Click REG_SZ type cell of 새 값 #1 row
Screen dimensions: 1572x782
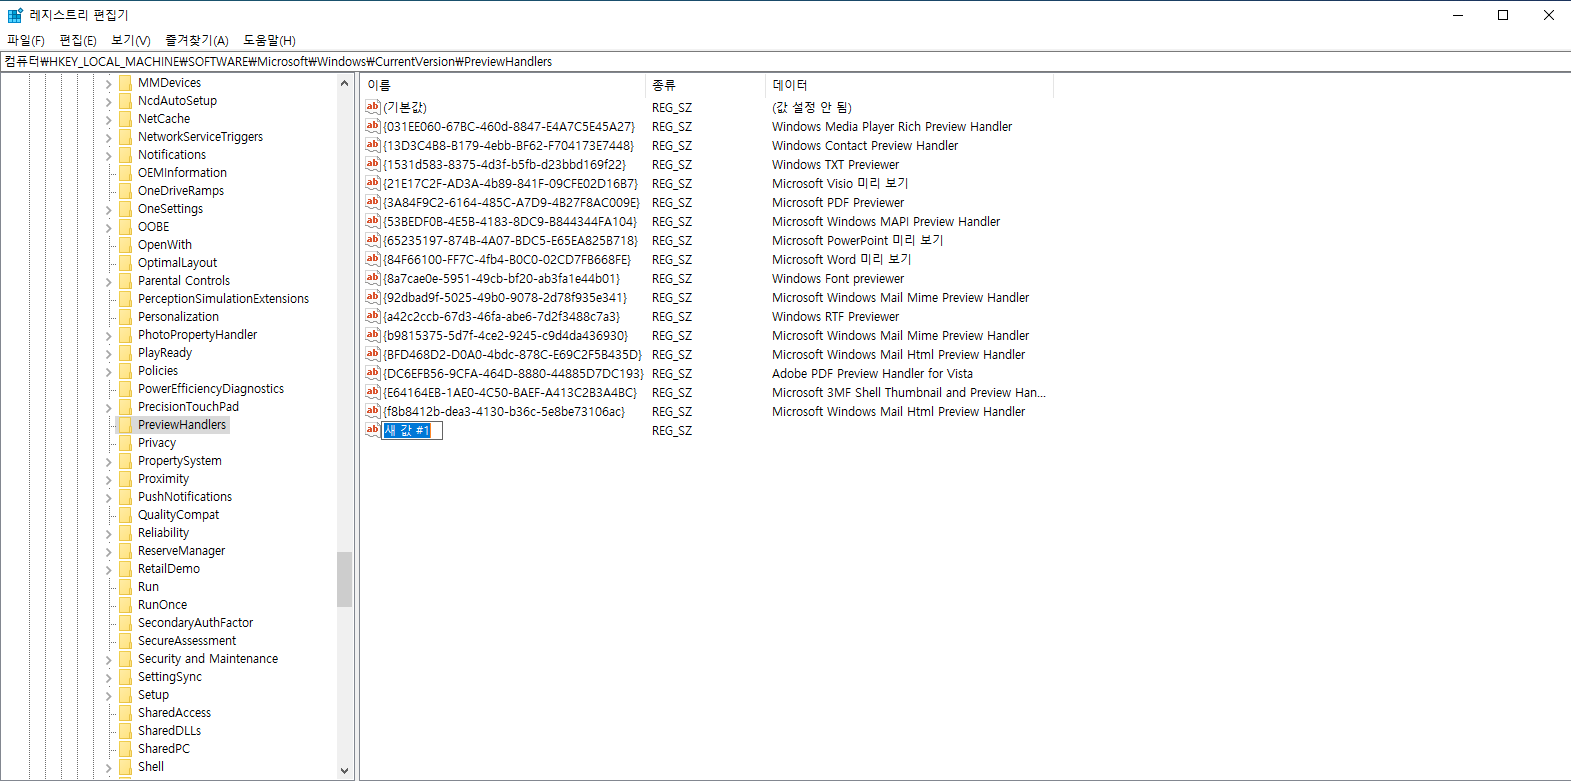tap(672, 430)
